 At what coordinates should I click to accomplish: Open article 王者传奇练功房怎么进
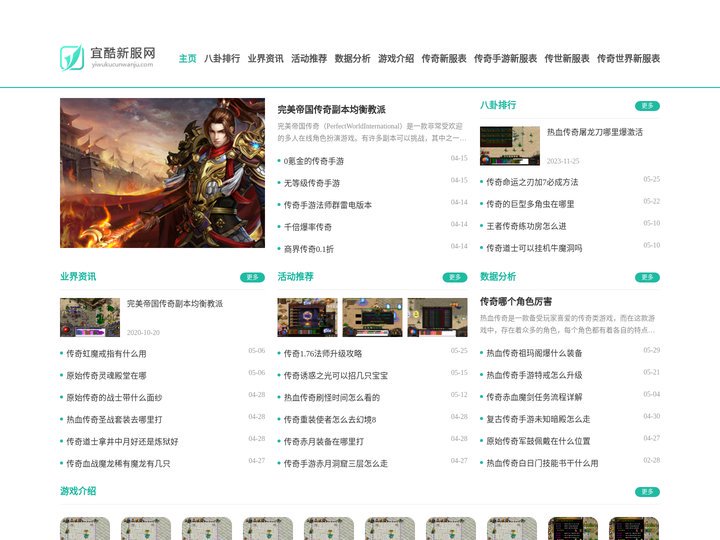pos(526,226)
